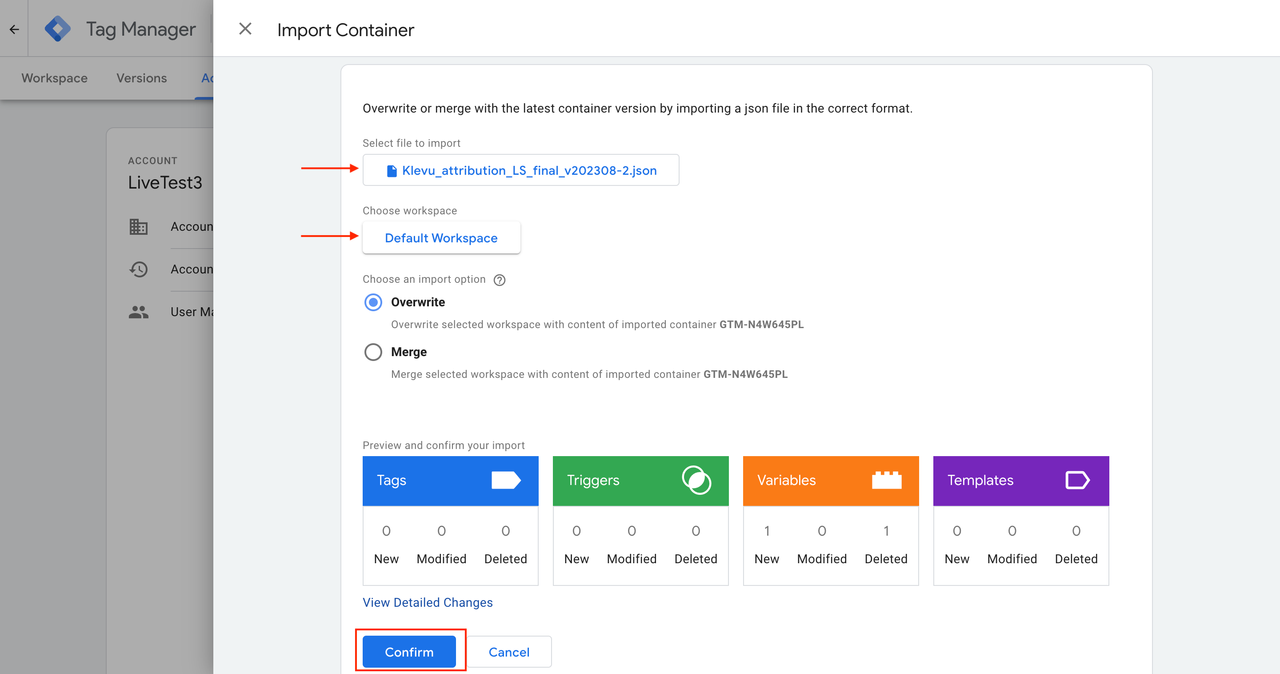Select the Overwrite import option
1280x674 pixels.
373,302
